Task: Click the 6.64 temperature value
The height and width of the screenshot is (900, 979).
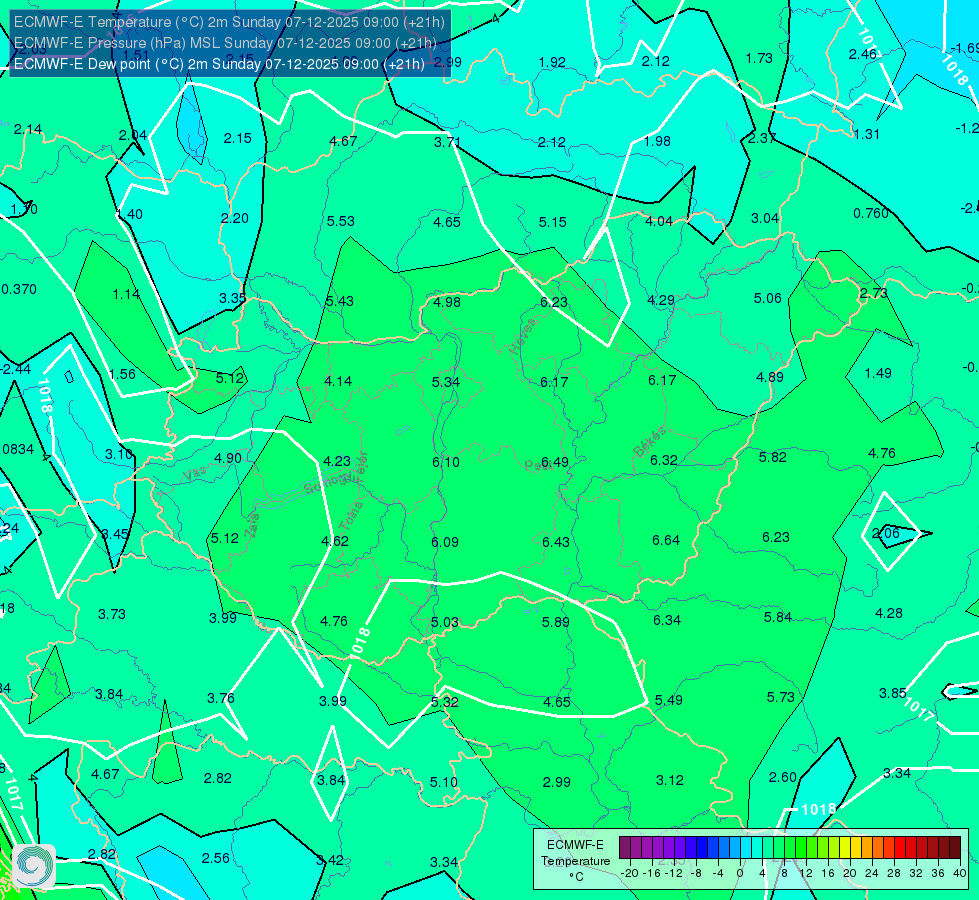Action: coord(666,540)
